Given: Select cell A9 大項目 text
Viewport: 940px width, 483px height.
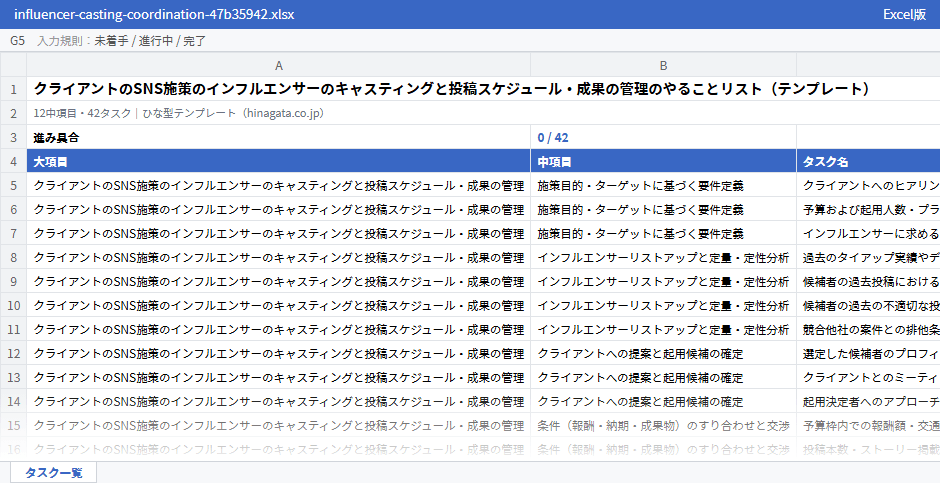Looking at the screenshot, I should (279, 281).
